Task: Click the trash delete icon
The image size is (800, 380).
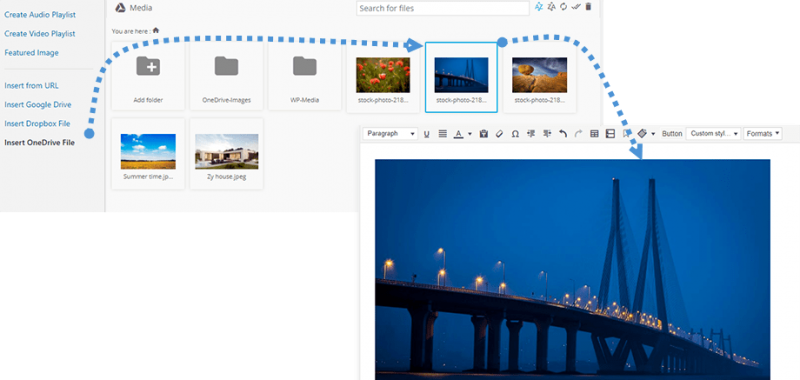Action: pyautogui.click(x=588, y=7)
